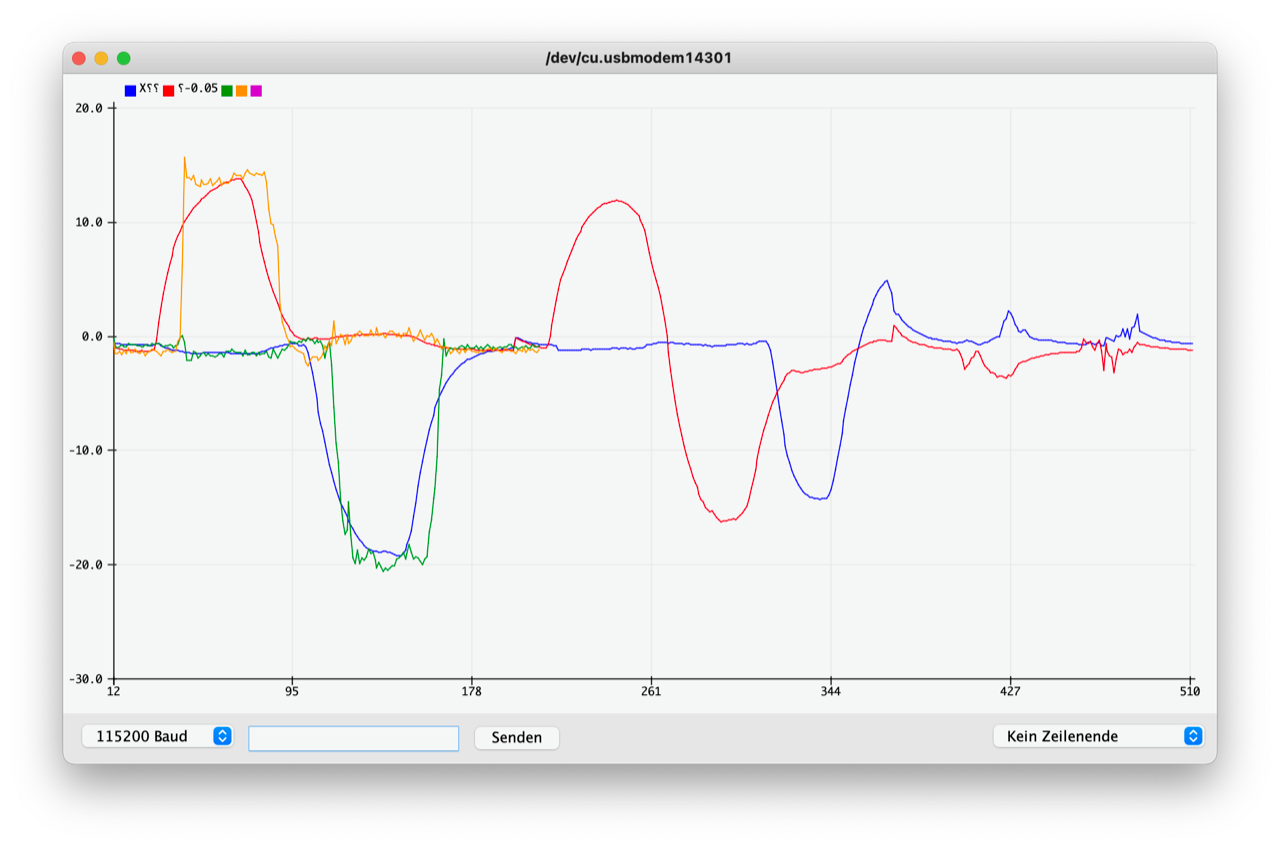Screen dimensions: 1280x847
Task: Click the 20.0 y-axis label
Action: click(x=90, y=108)
